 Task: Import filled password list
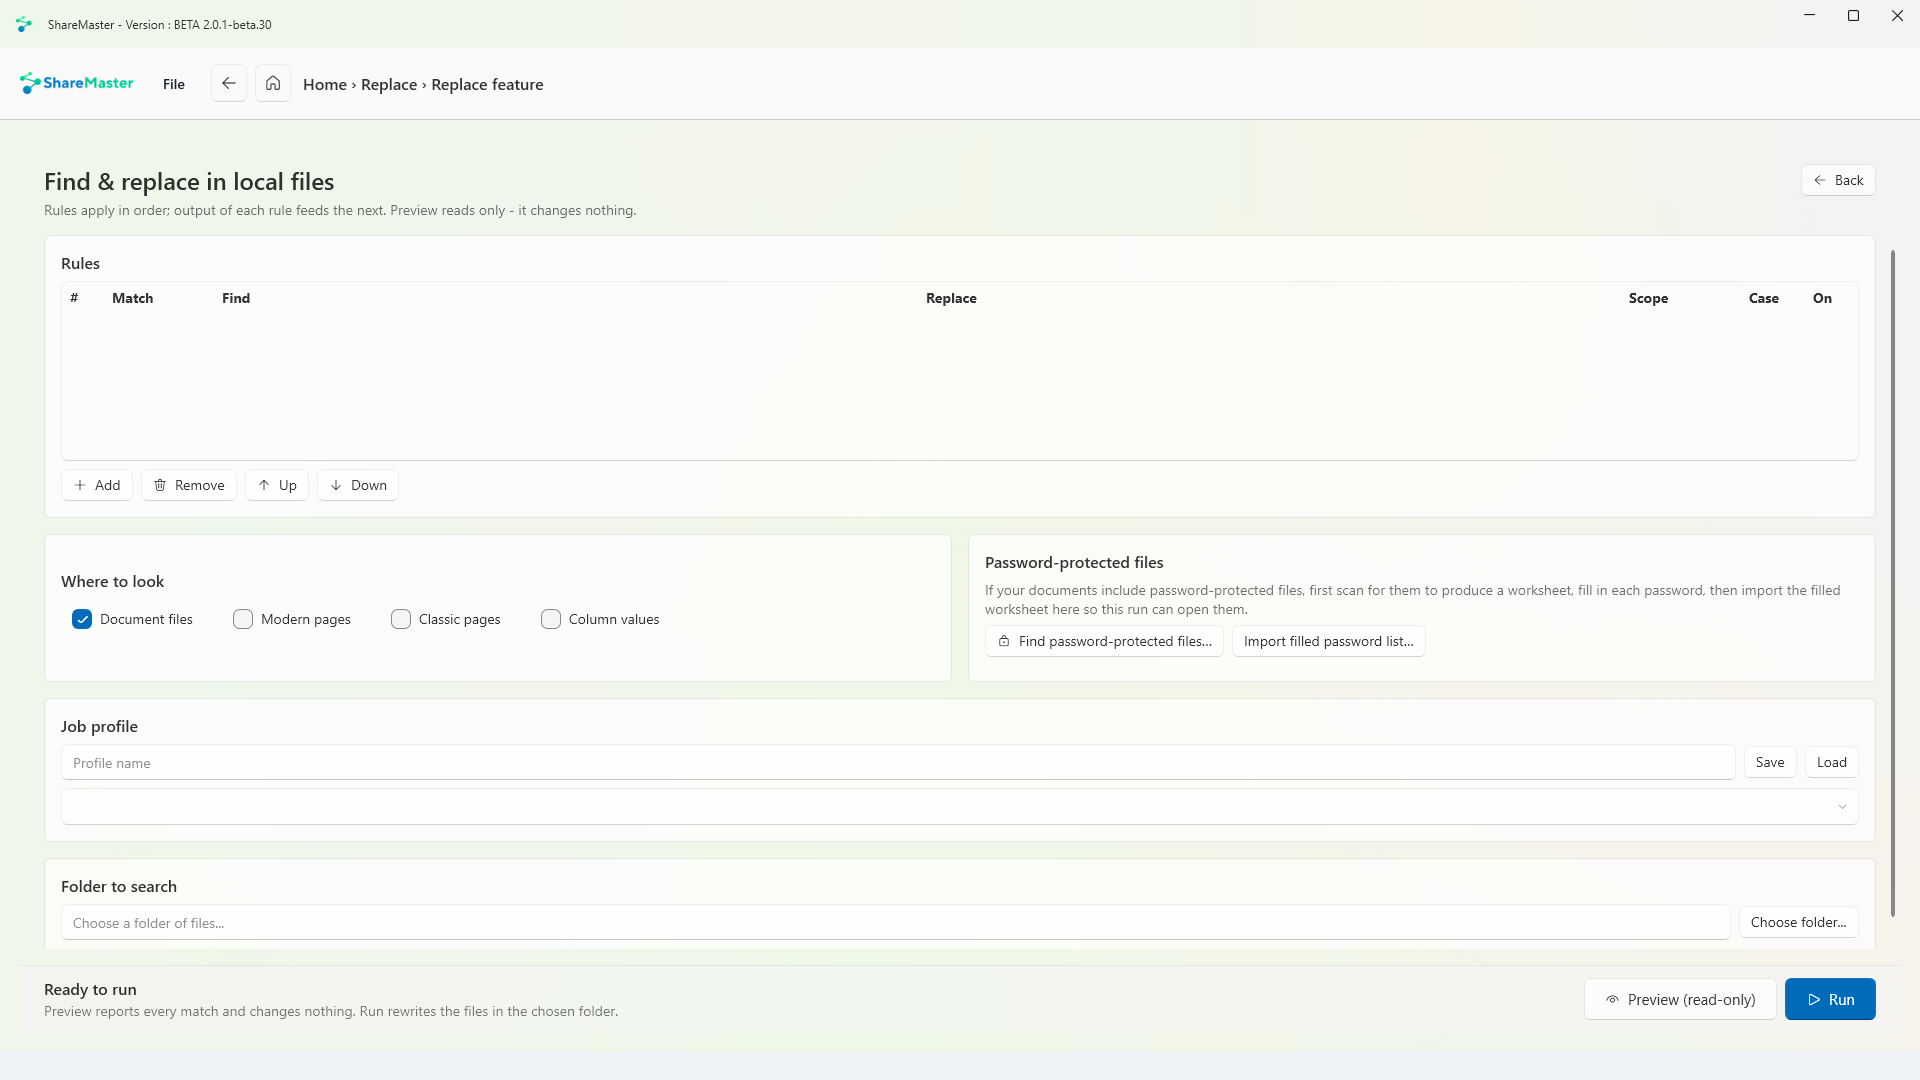[1329, 641]
